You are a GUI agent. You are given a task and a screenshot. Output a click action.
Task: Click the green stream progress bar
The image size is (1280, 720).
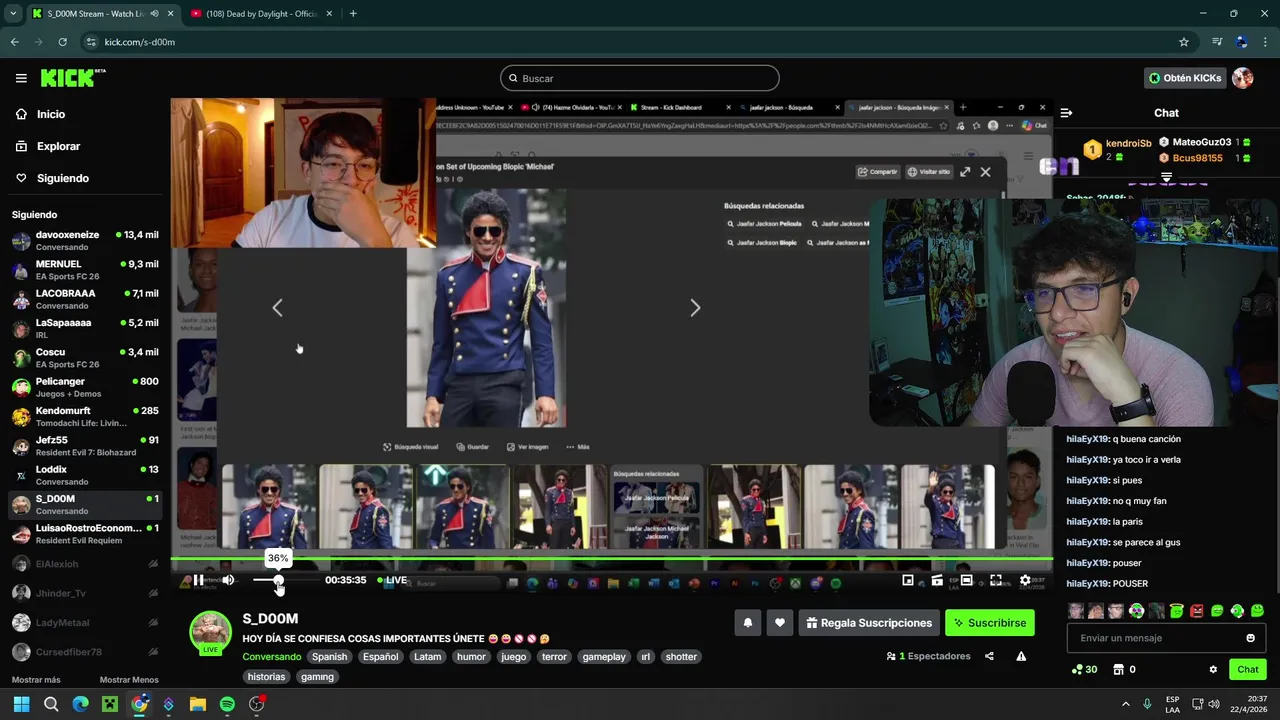click(x=611, y=559)
